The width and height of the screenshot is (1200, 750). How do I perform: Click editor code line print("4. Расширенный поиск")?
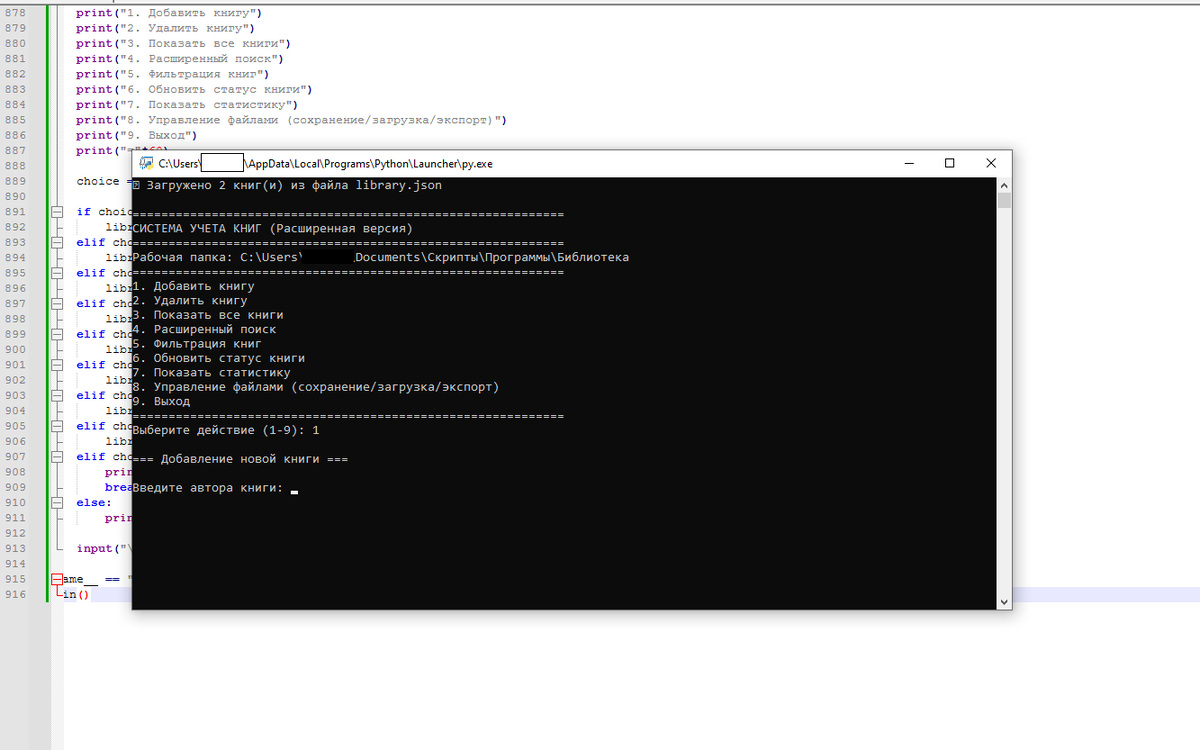point(180,59)
